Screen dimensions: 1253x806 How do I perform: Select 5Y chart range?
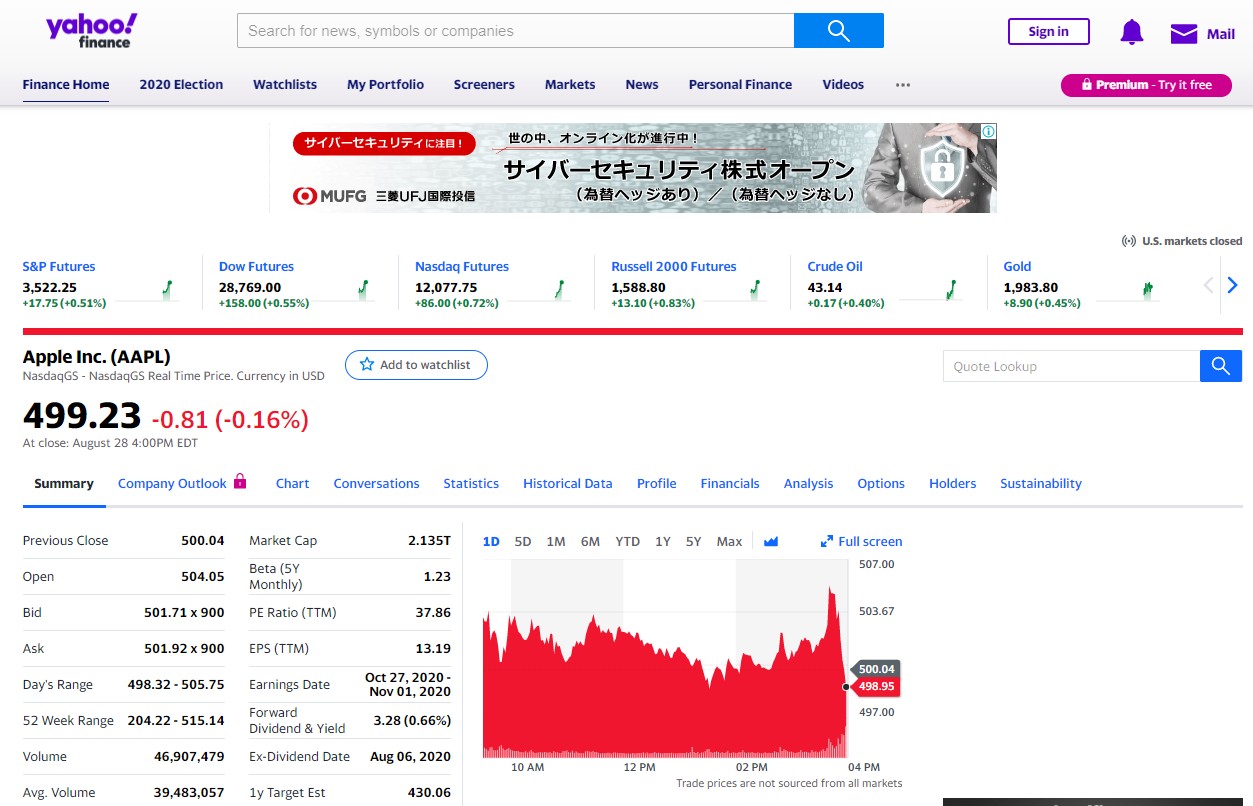coord(694,542)
